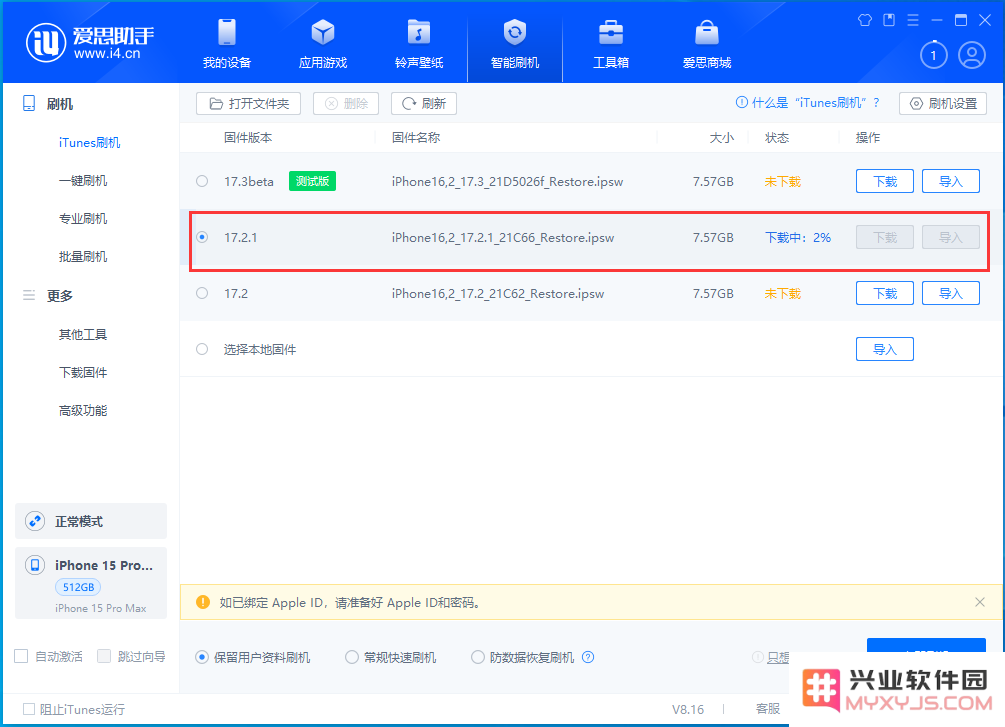The image size is (1005, 727).
Task: Open 下载固件 in sidebar
Action: pyautogui.click(x=83, y=372)
